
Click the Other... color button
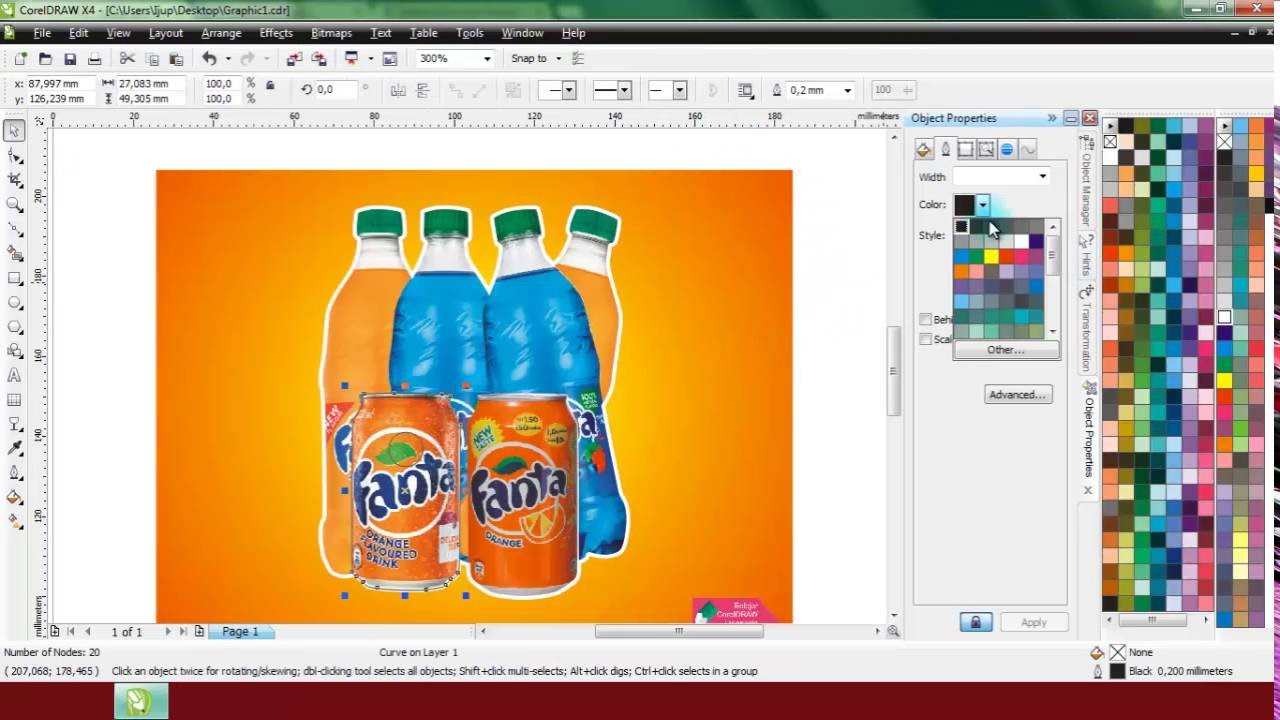(1006, 350)
